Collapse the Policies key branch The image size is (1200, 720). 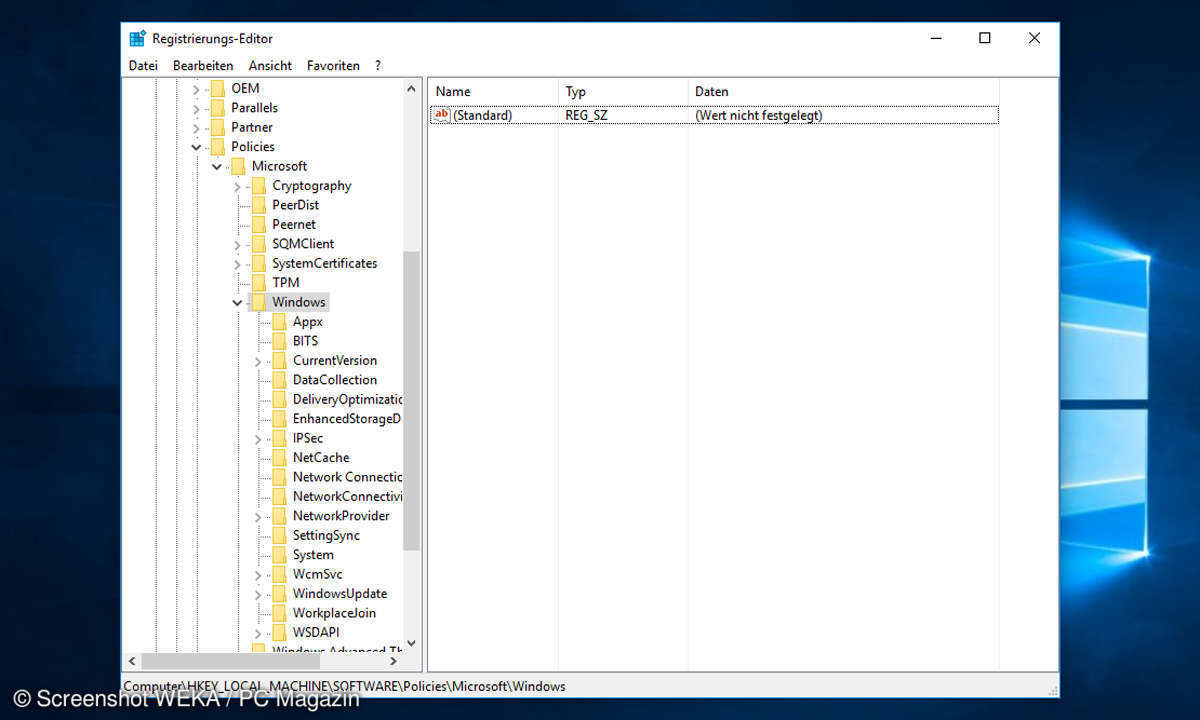coord(196,147)
